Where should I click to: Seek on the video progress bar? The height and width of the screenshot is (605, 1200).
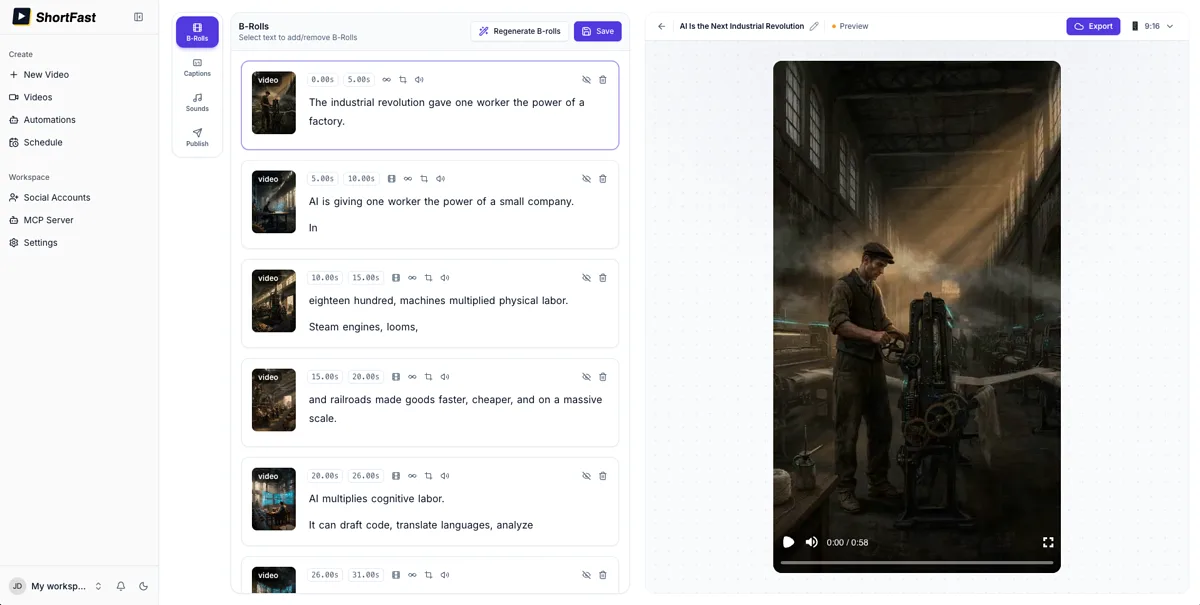pos(916,563)
